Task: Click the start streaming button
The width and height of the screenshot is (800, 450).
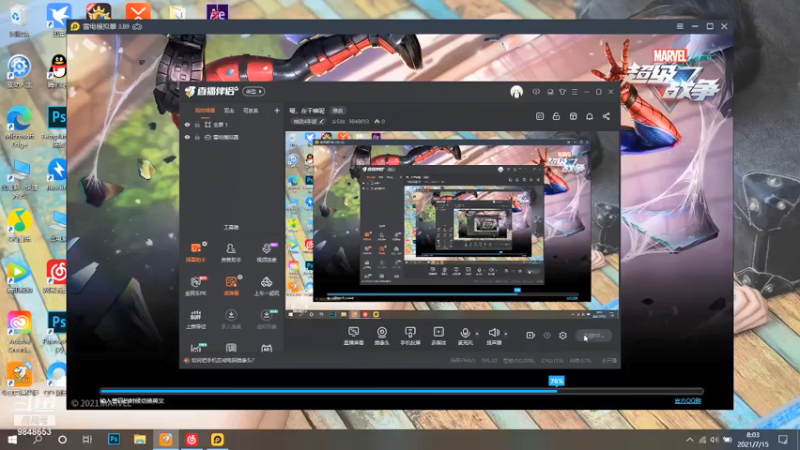Action: point(593,335)
